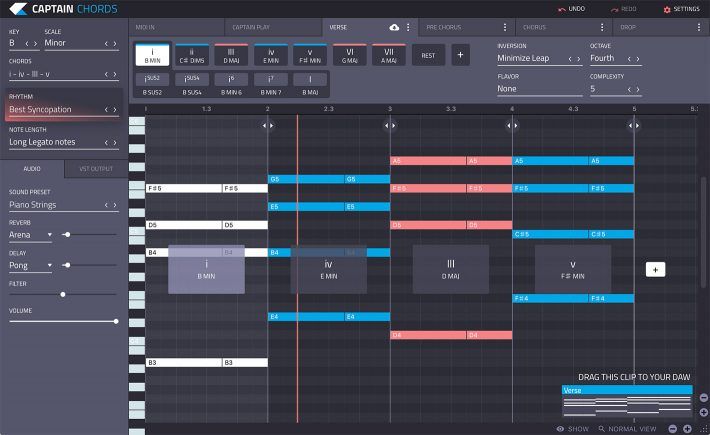The width and height of the screenshot is (710, 435).
Task: Click the right arrow for Scale Minor
Action: tap(115, 43)
